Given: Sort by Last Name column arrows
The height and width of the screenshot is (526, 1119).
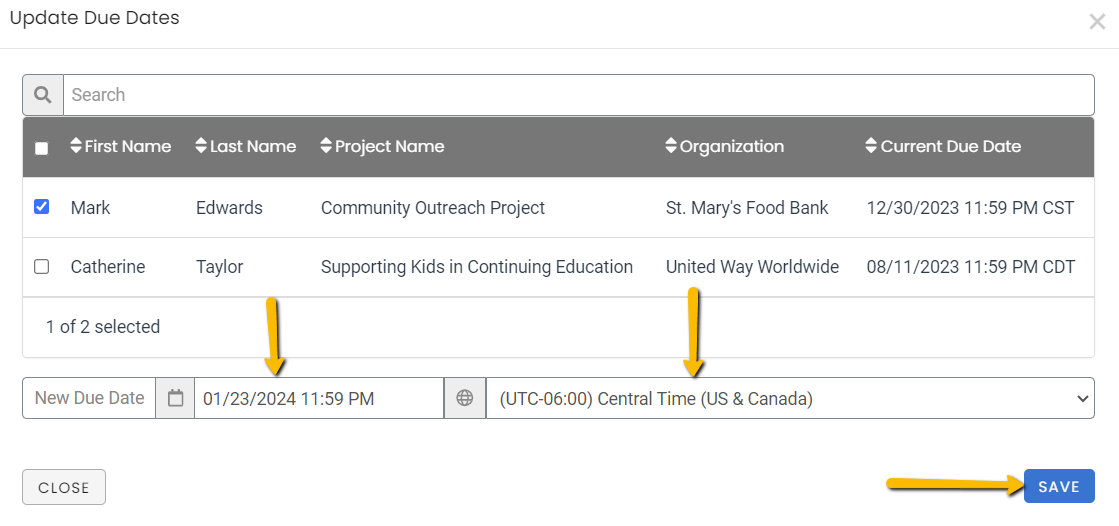Looking at the screenshot, I should point(201,146).
